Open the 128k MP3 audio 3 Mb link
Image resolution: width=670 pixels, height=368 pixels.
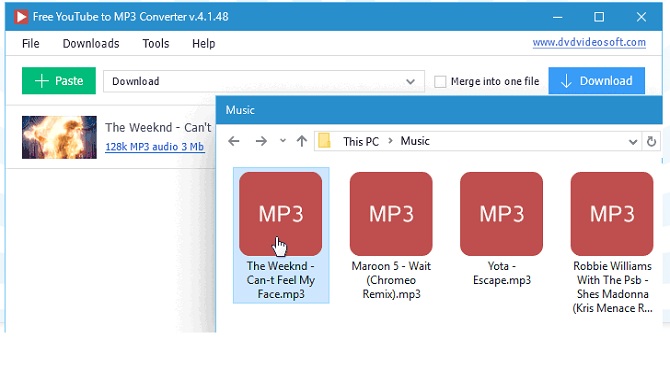[x=155, y=147]
